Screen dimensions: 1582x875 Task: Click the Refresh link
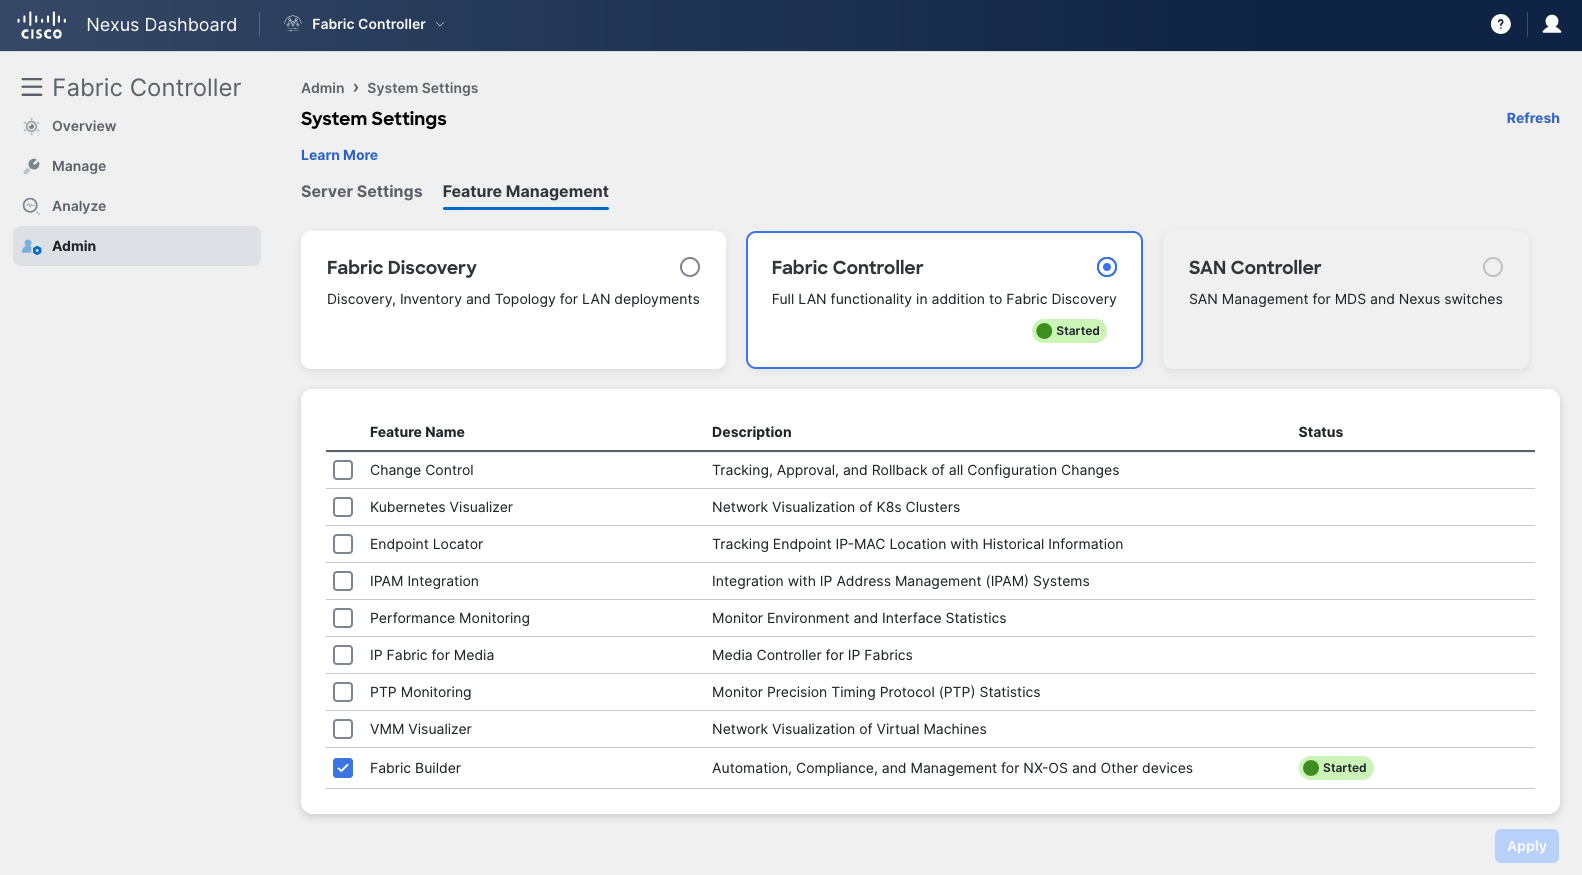tap(1533, 118)
